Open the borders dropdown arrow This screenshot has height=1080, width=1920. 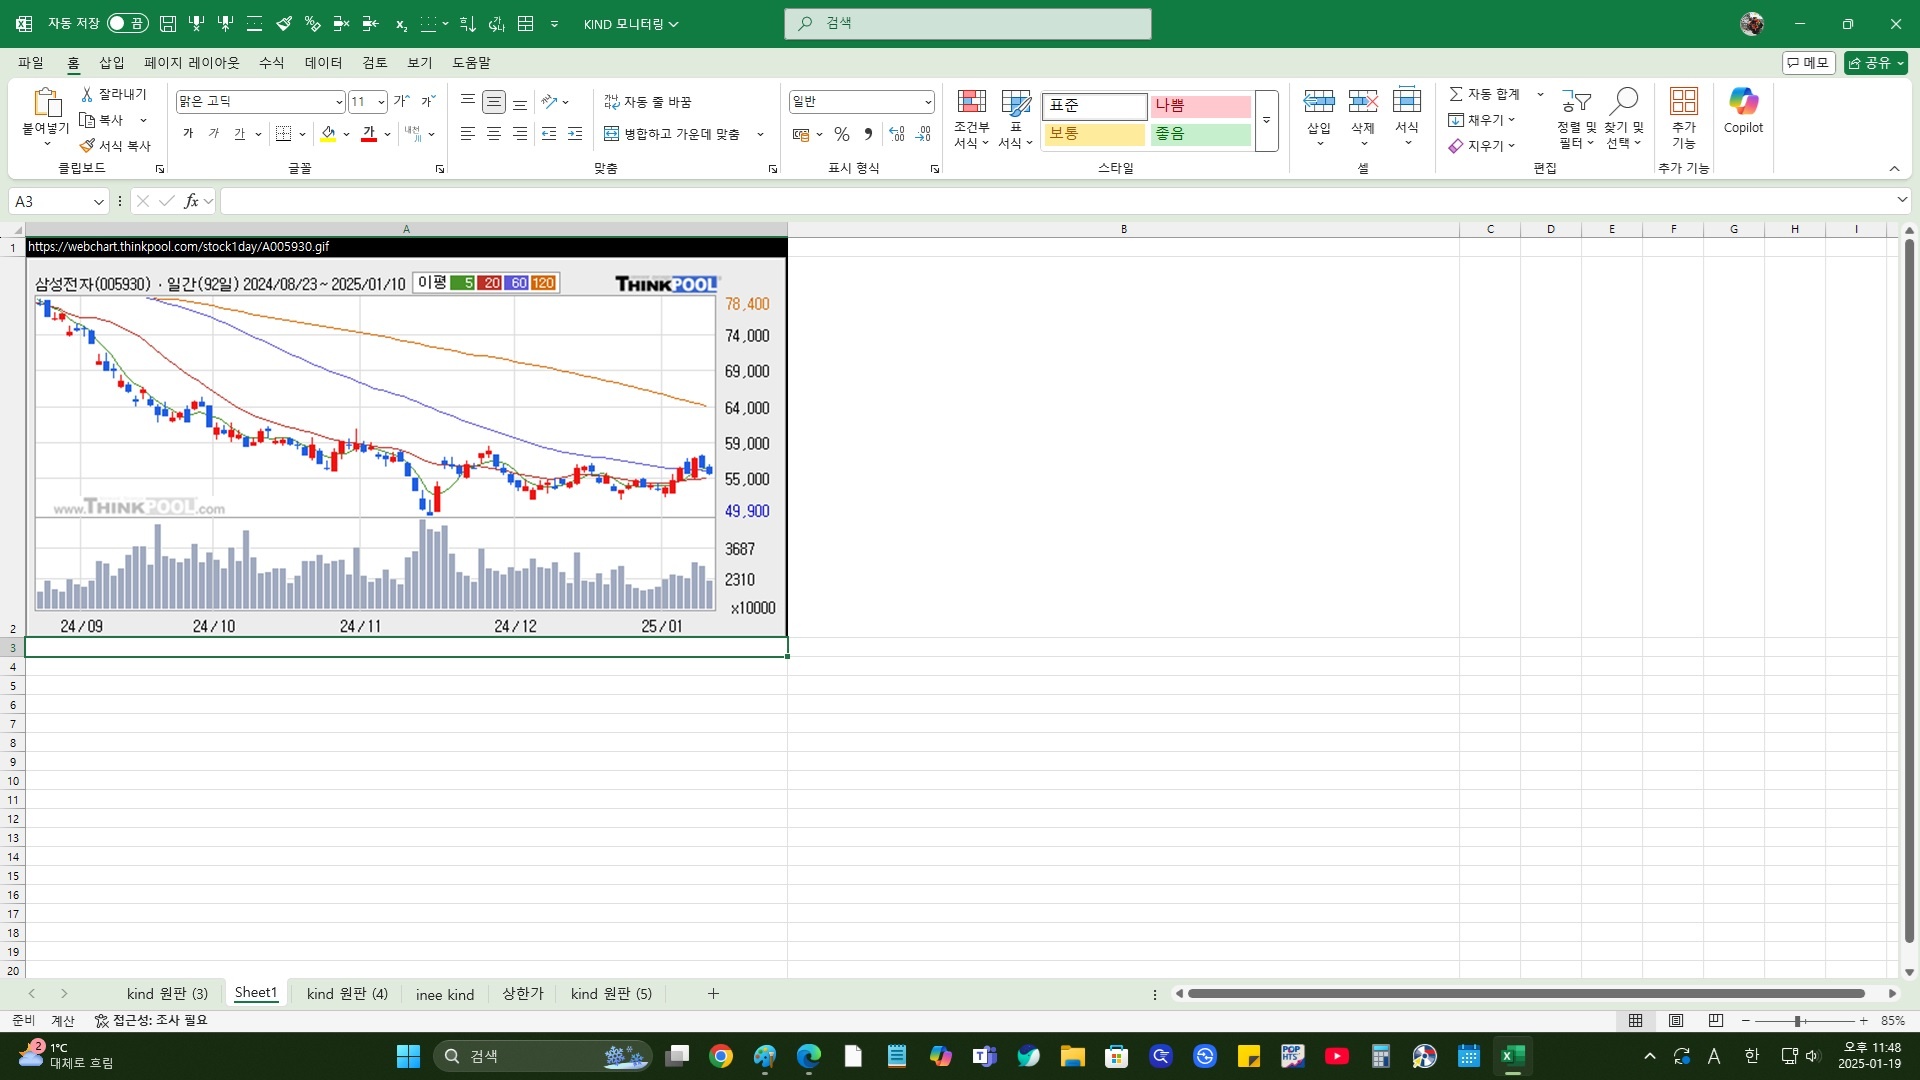pyautogui.click(x=302, y=134)
